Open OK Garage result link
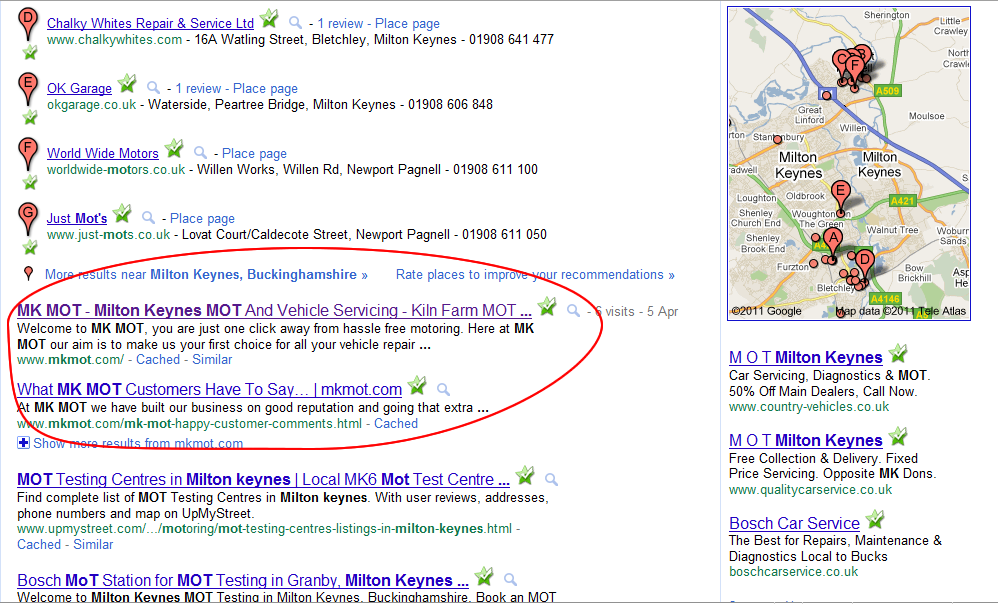998x604 pixels. pyautogui.click(x=79, y=88)
